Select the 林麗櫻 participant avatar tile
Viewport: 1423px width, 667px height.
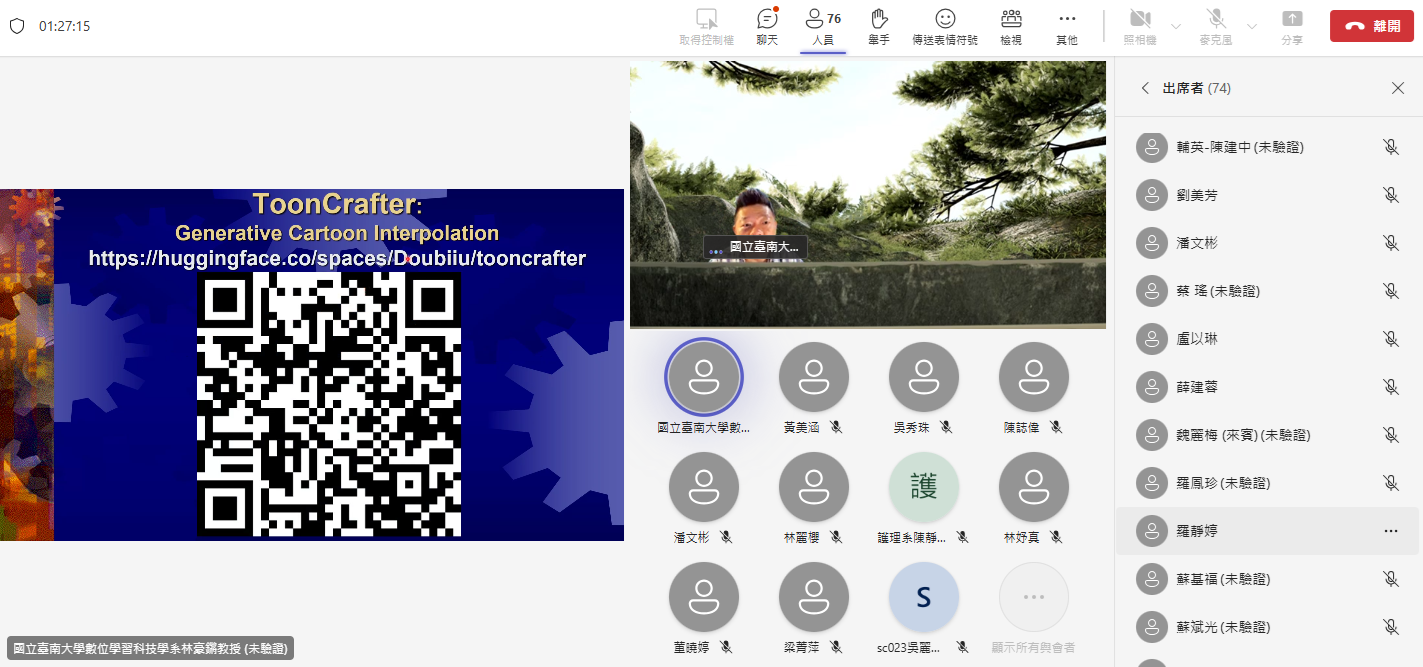814,487
